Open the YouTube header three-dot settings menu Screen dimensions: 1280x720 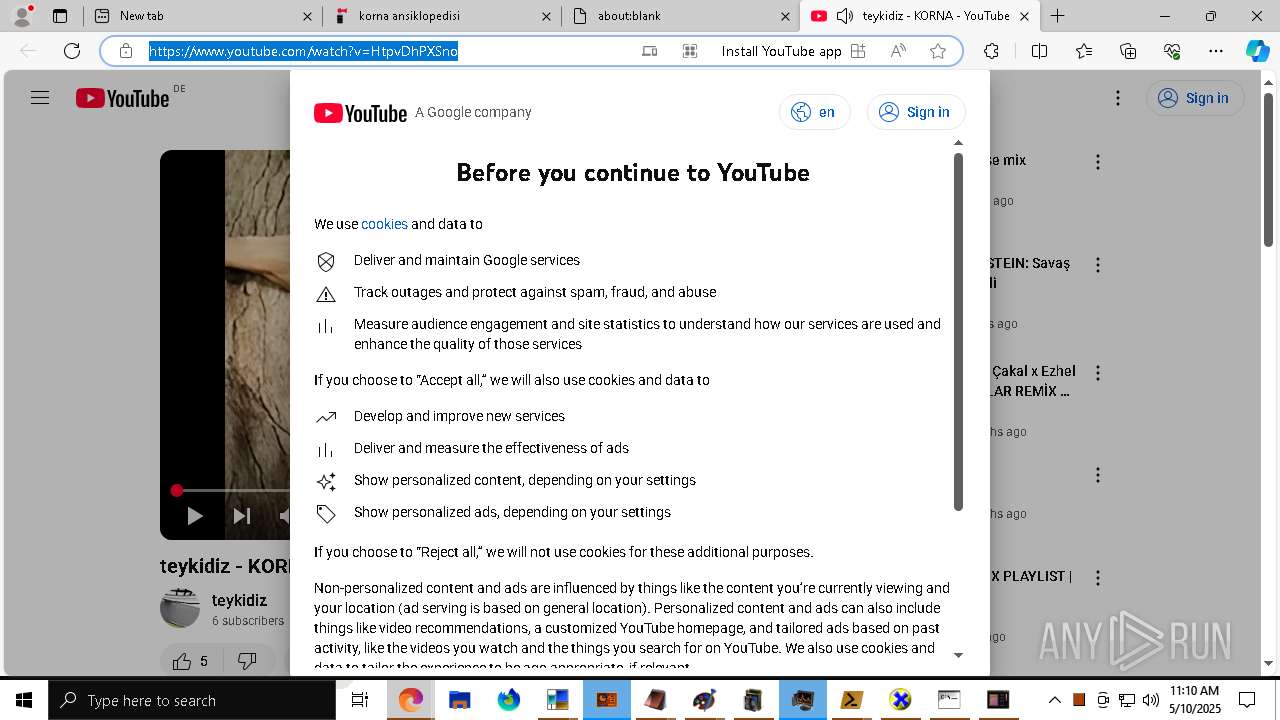pyautogui.click(x=1118, y=98)
